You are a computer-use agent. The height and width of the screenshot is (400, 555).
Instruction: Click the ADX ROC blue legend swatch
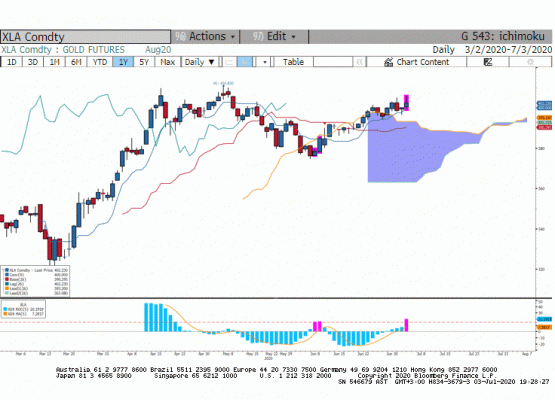click(x=5, y=309)
